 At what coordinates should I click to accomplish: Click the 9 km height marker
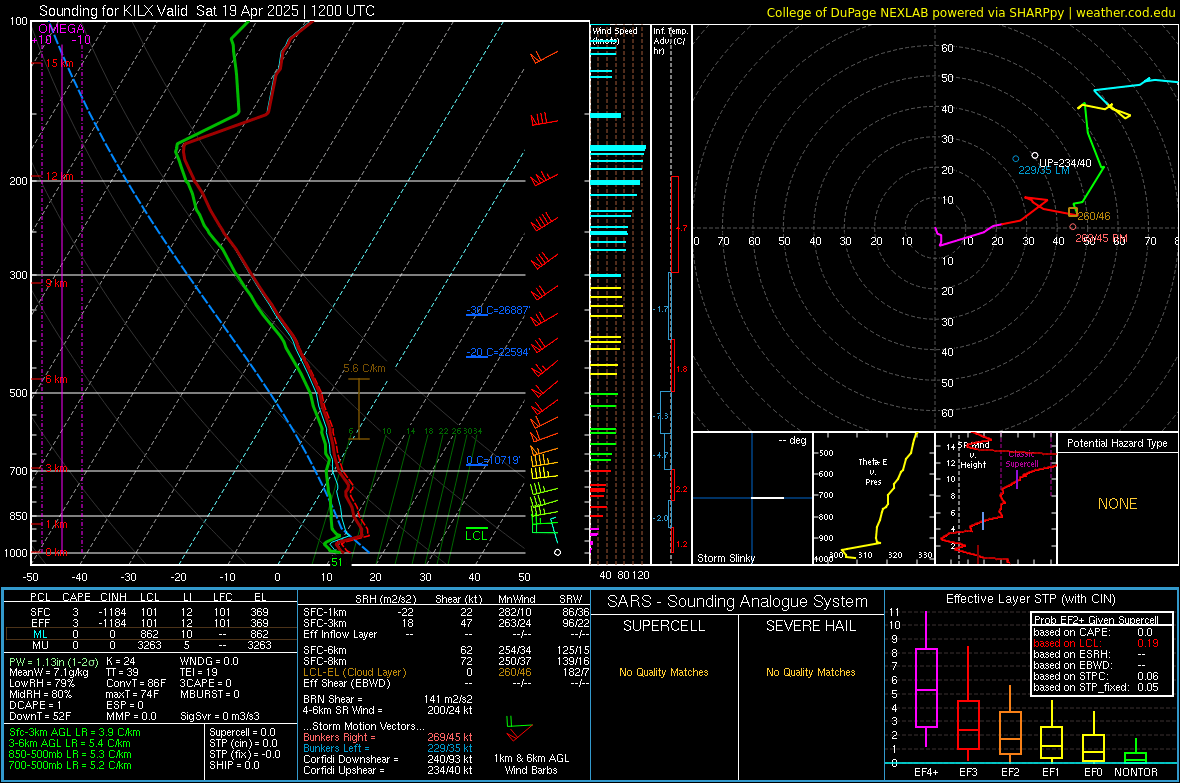[x=56, y=284]
